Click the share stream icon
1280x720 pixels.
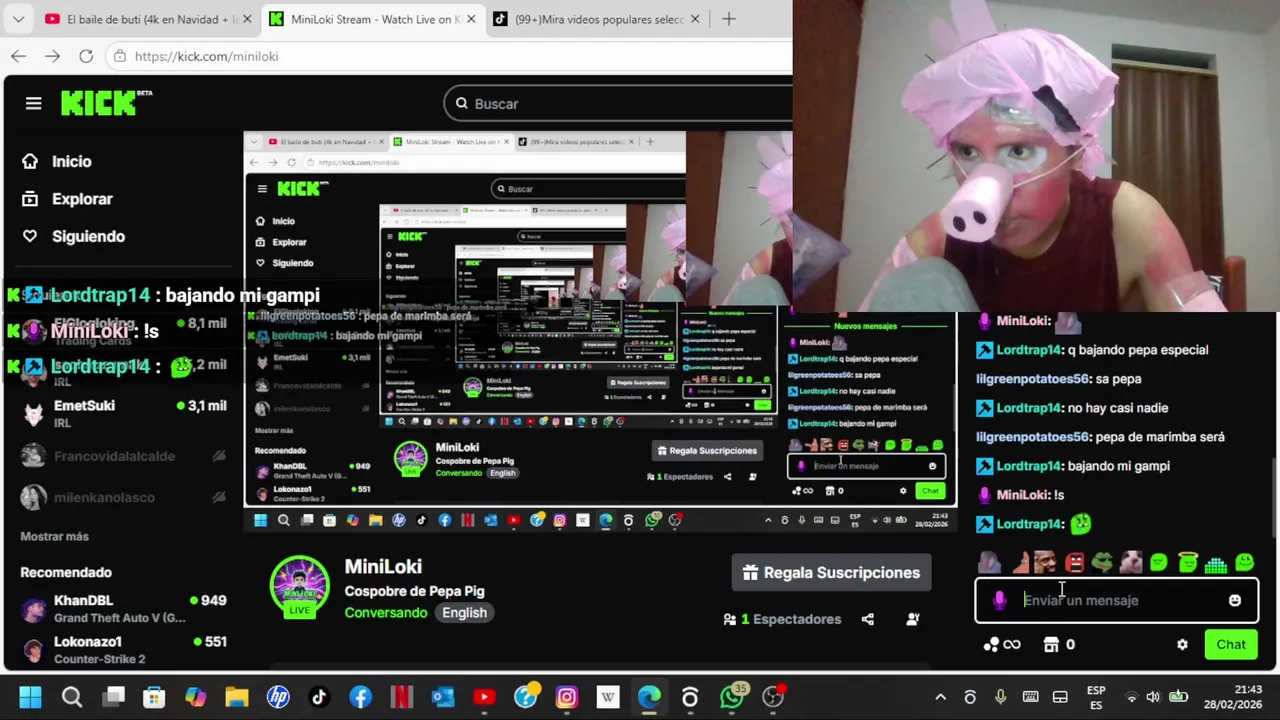point(868,619)
